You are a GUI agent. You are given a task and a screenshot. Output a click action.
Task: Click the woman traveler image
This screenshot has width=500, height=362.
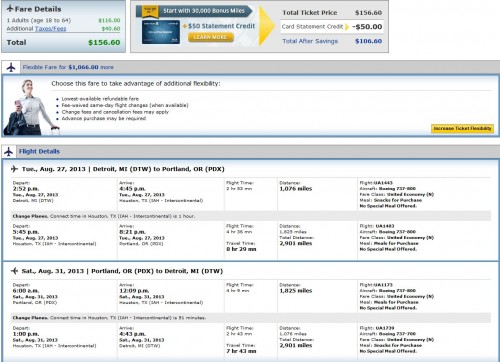coord(31,107)
